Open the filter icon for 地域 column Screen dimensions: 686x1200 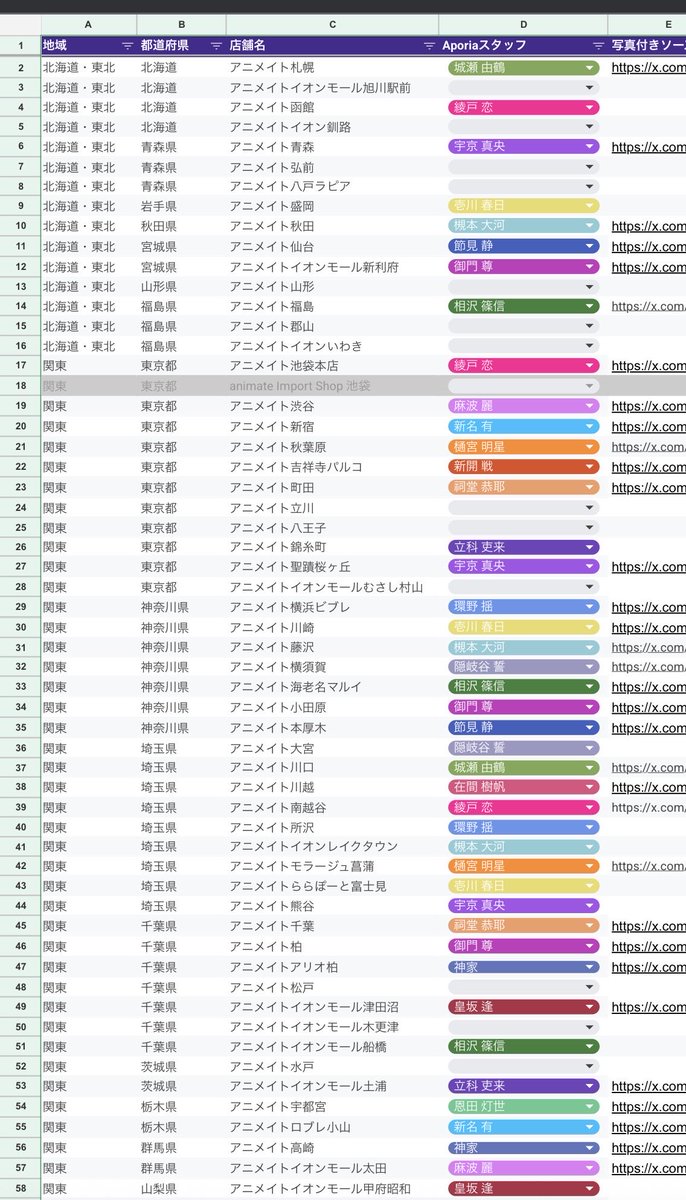click(x=127, y=45)
